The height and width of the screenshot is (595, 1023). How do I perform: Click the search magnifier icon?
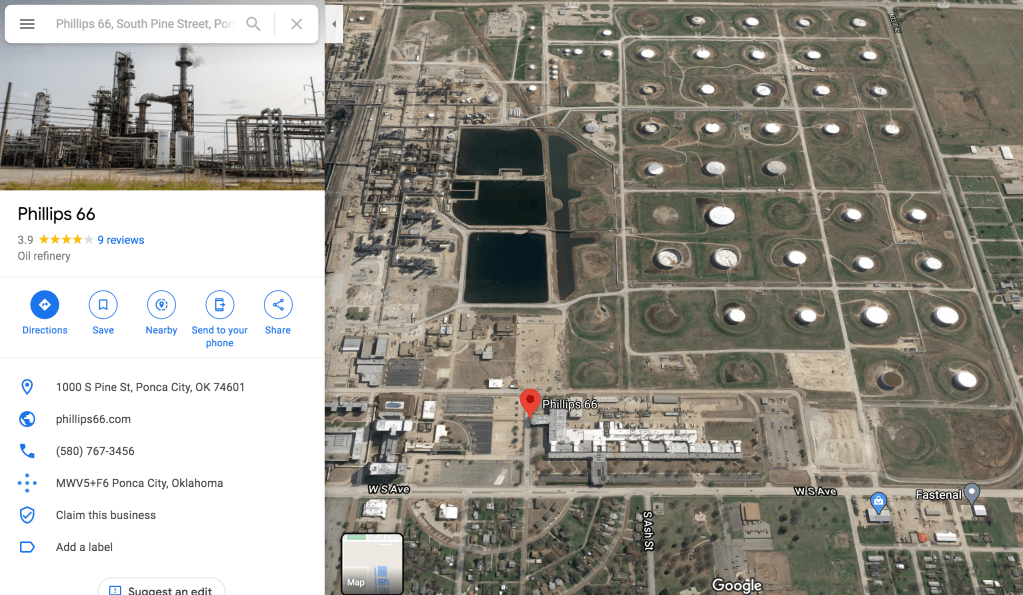click(254, 24)
